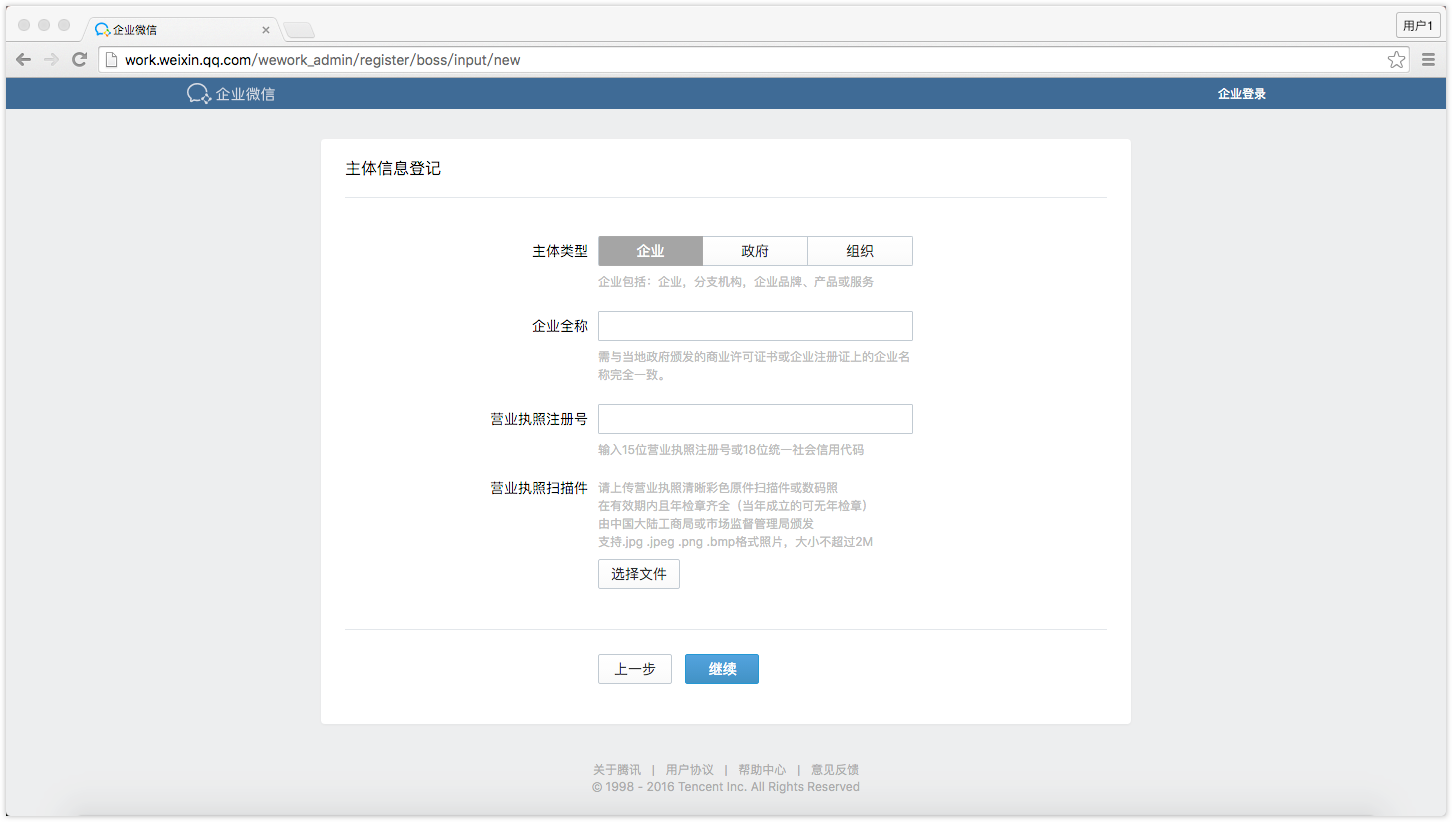The height and width of the screenshot is (822, 1452).
Task: Open the browser hamburger menu
Action: tap(1428, 59)
